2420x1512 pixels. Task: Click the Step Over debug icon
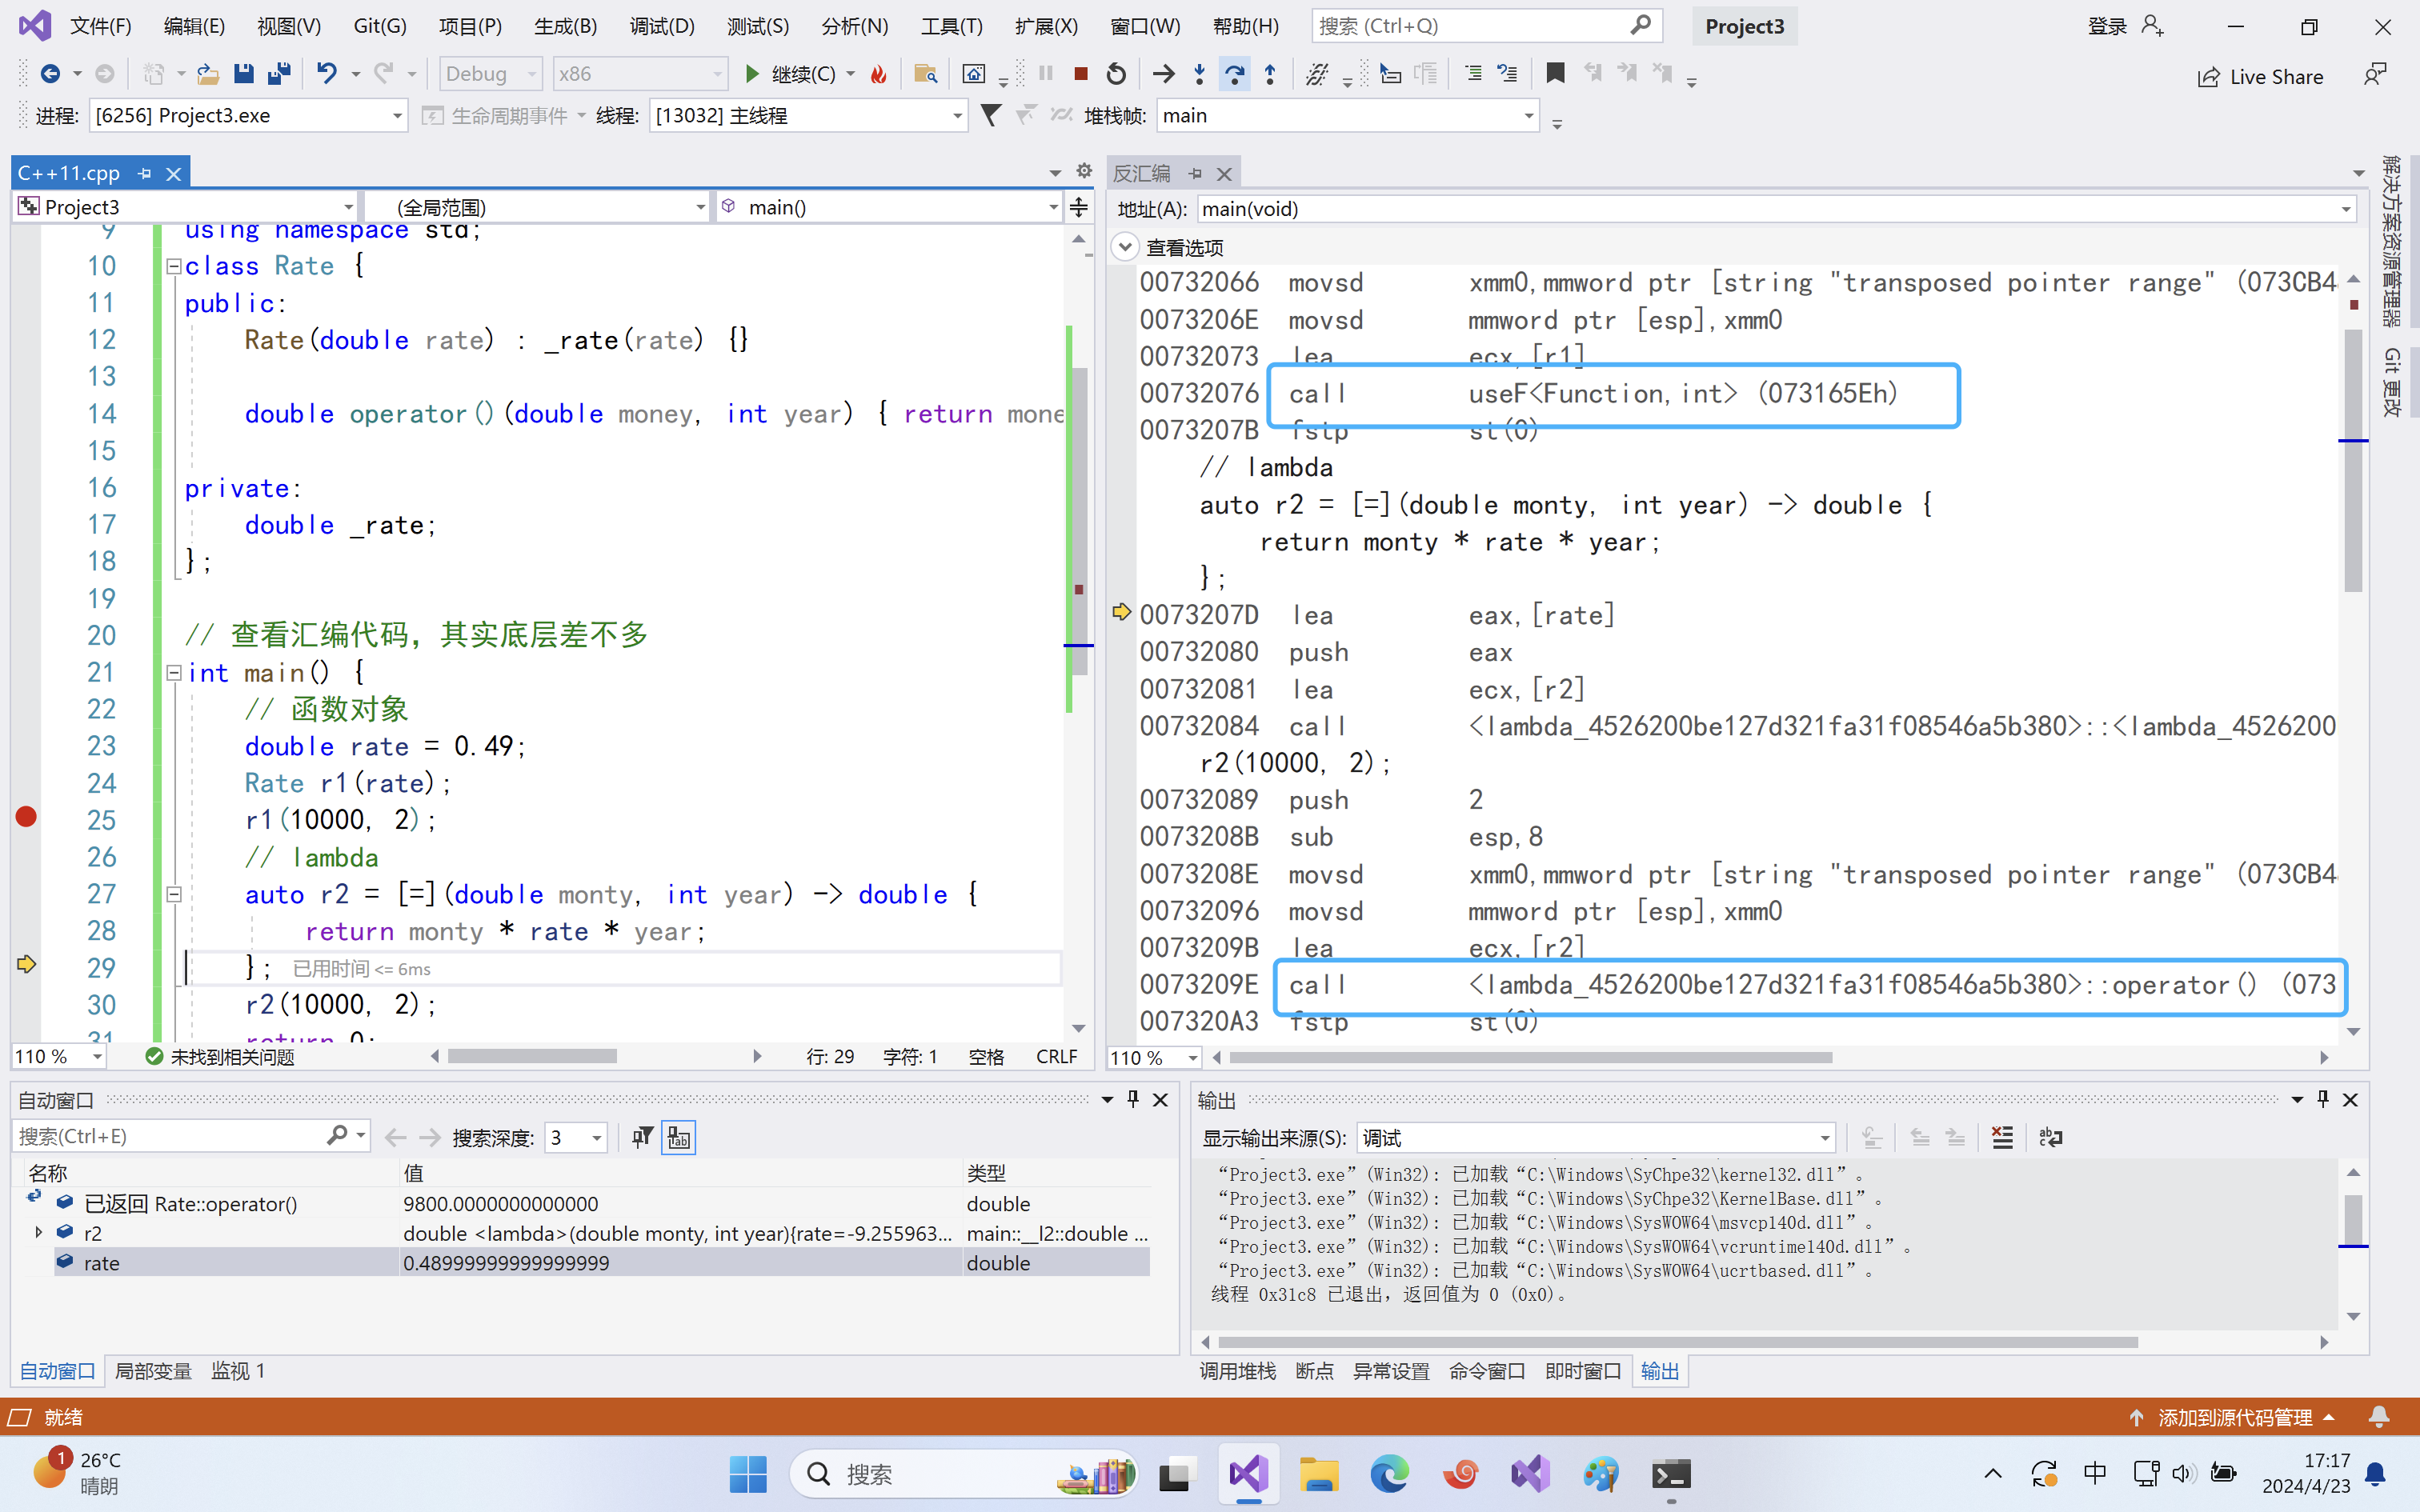[1235, 74]
